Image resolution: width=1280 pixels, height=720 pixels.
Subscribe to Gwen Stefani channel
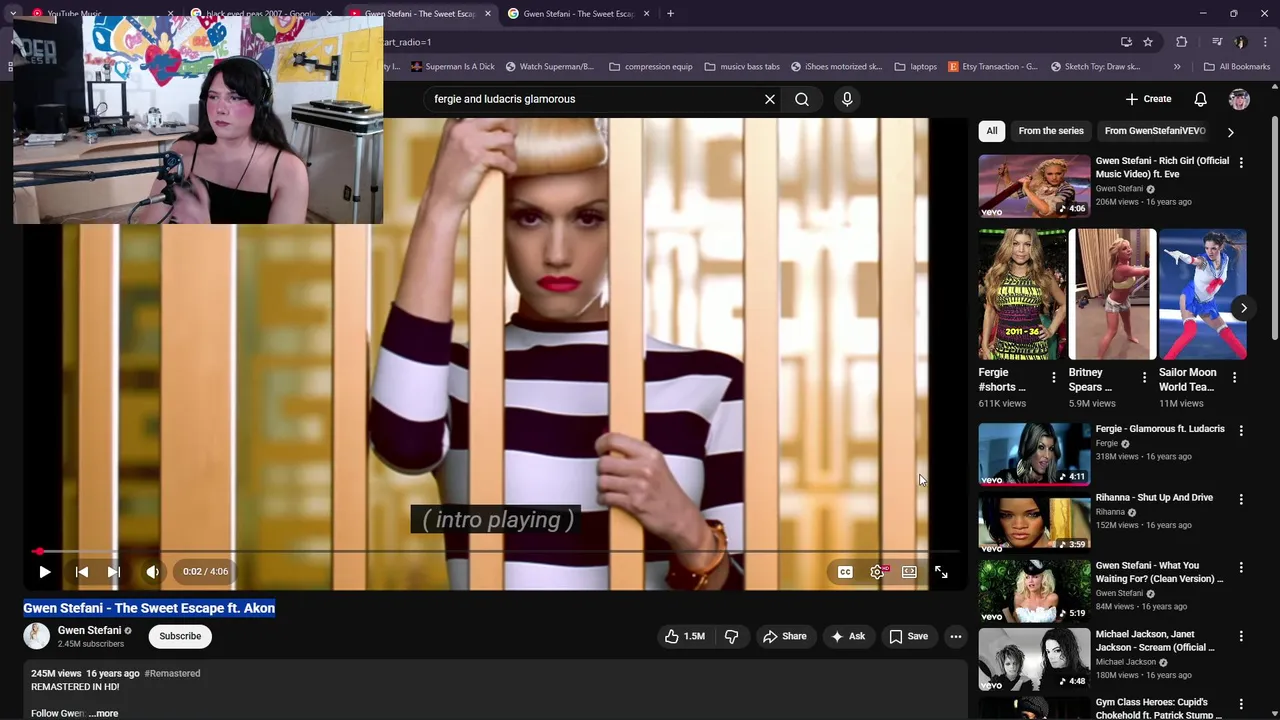180,636
